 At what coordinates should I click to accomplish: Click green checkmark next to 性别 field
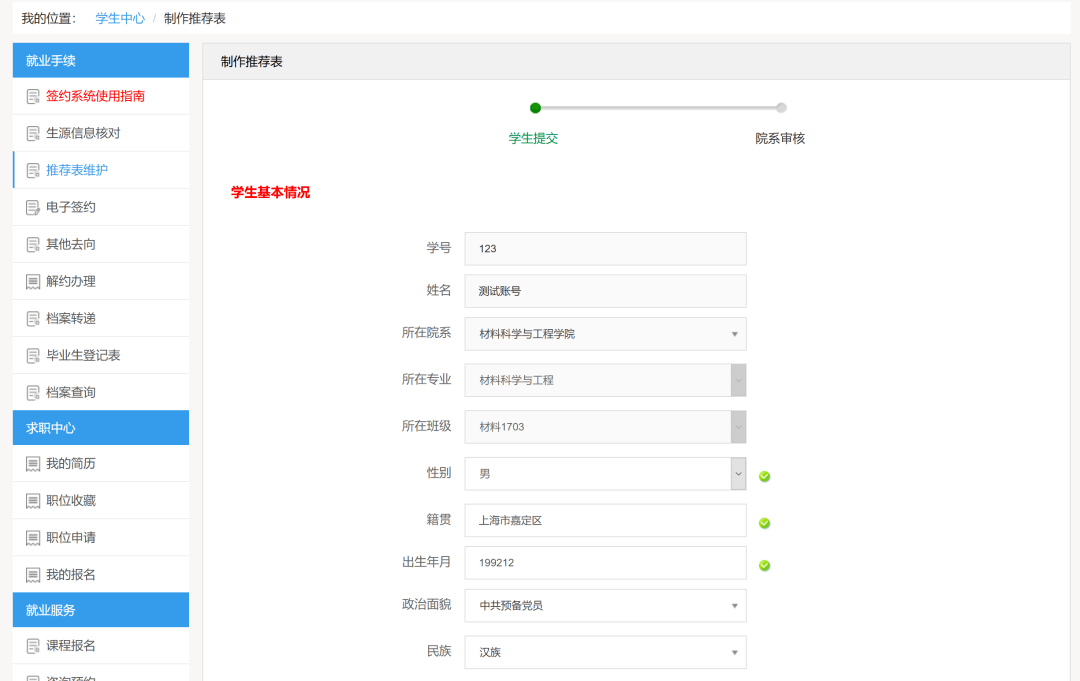coord(764,476)
